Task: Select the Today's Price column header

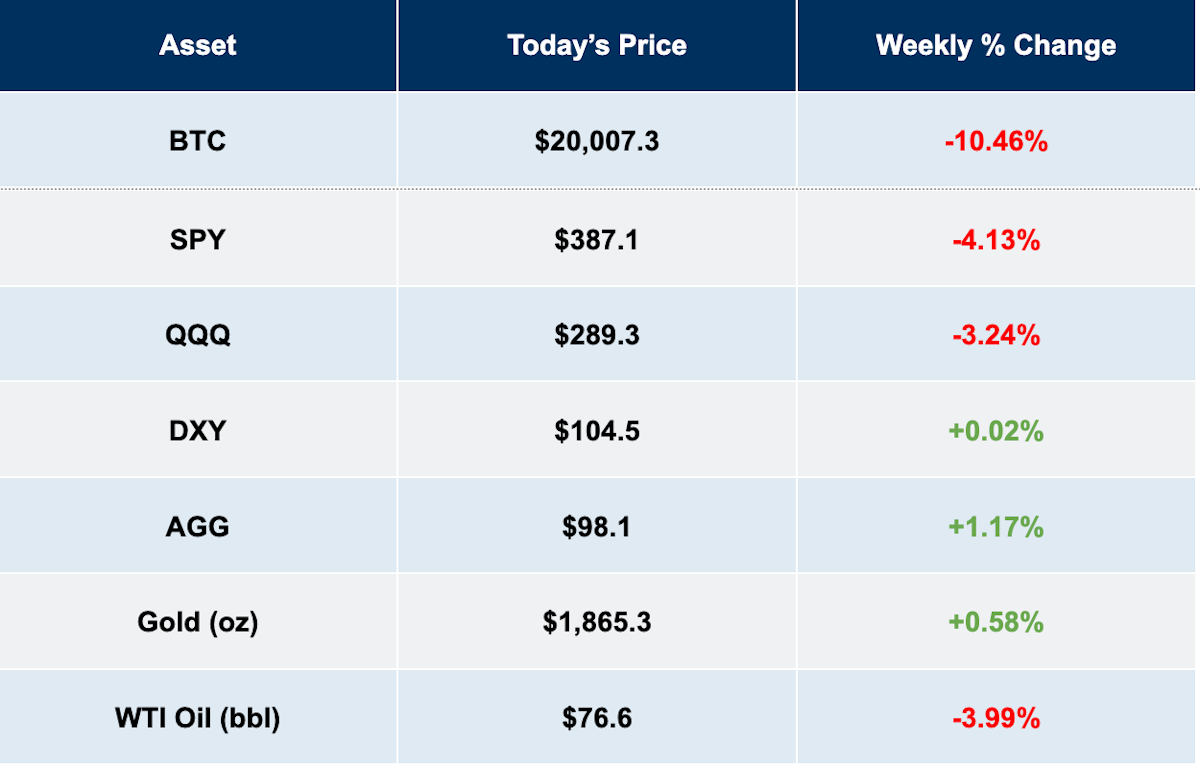Action: pos(597,45)
